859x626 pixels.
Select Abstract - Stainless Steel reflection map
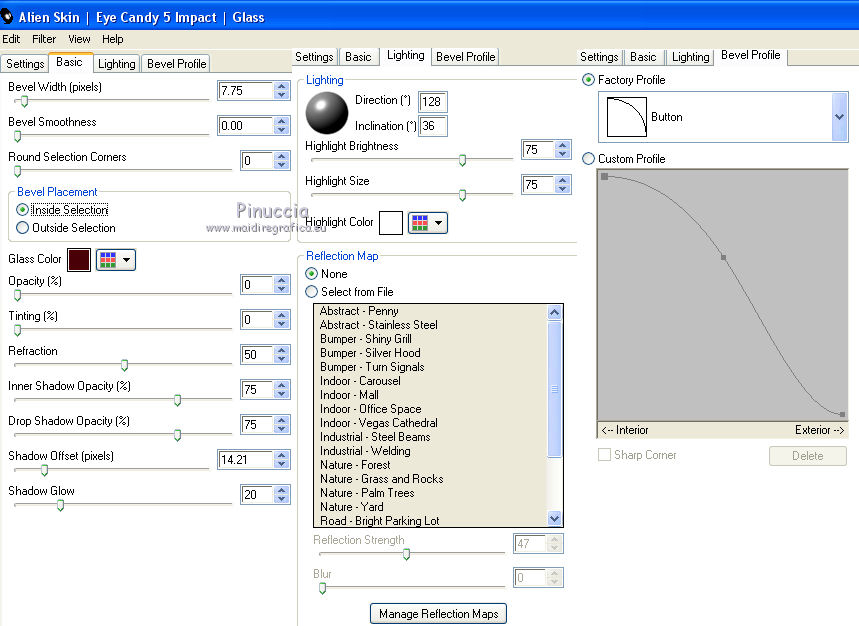point(379,325)
